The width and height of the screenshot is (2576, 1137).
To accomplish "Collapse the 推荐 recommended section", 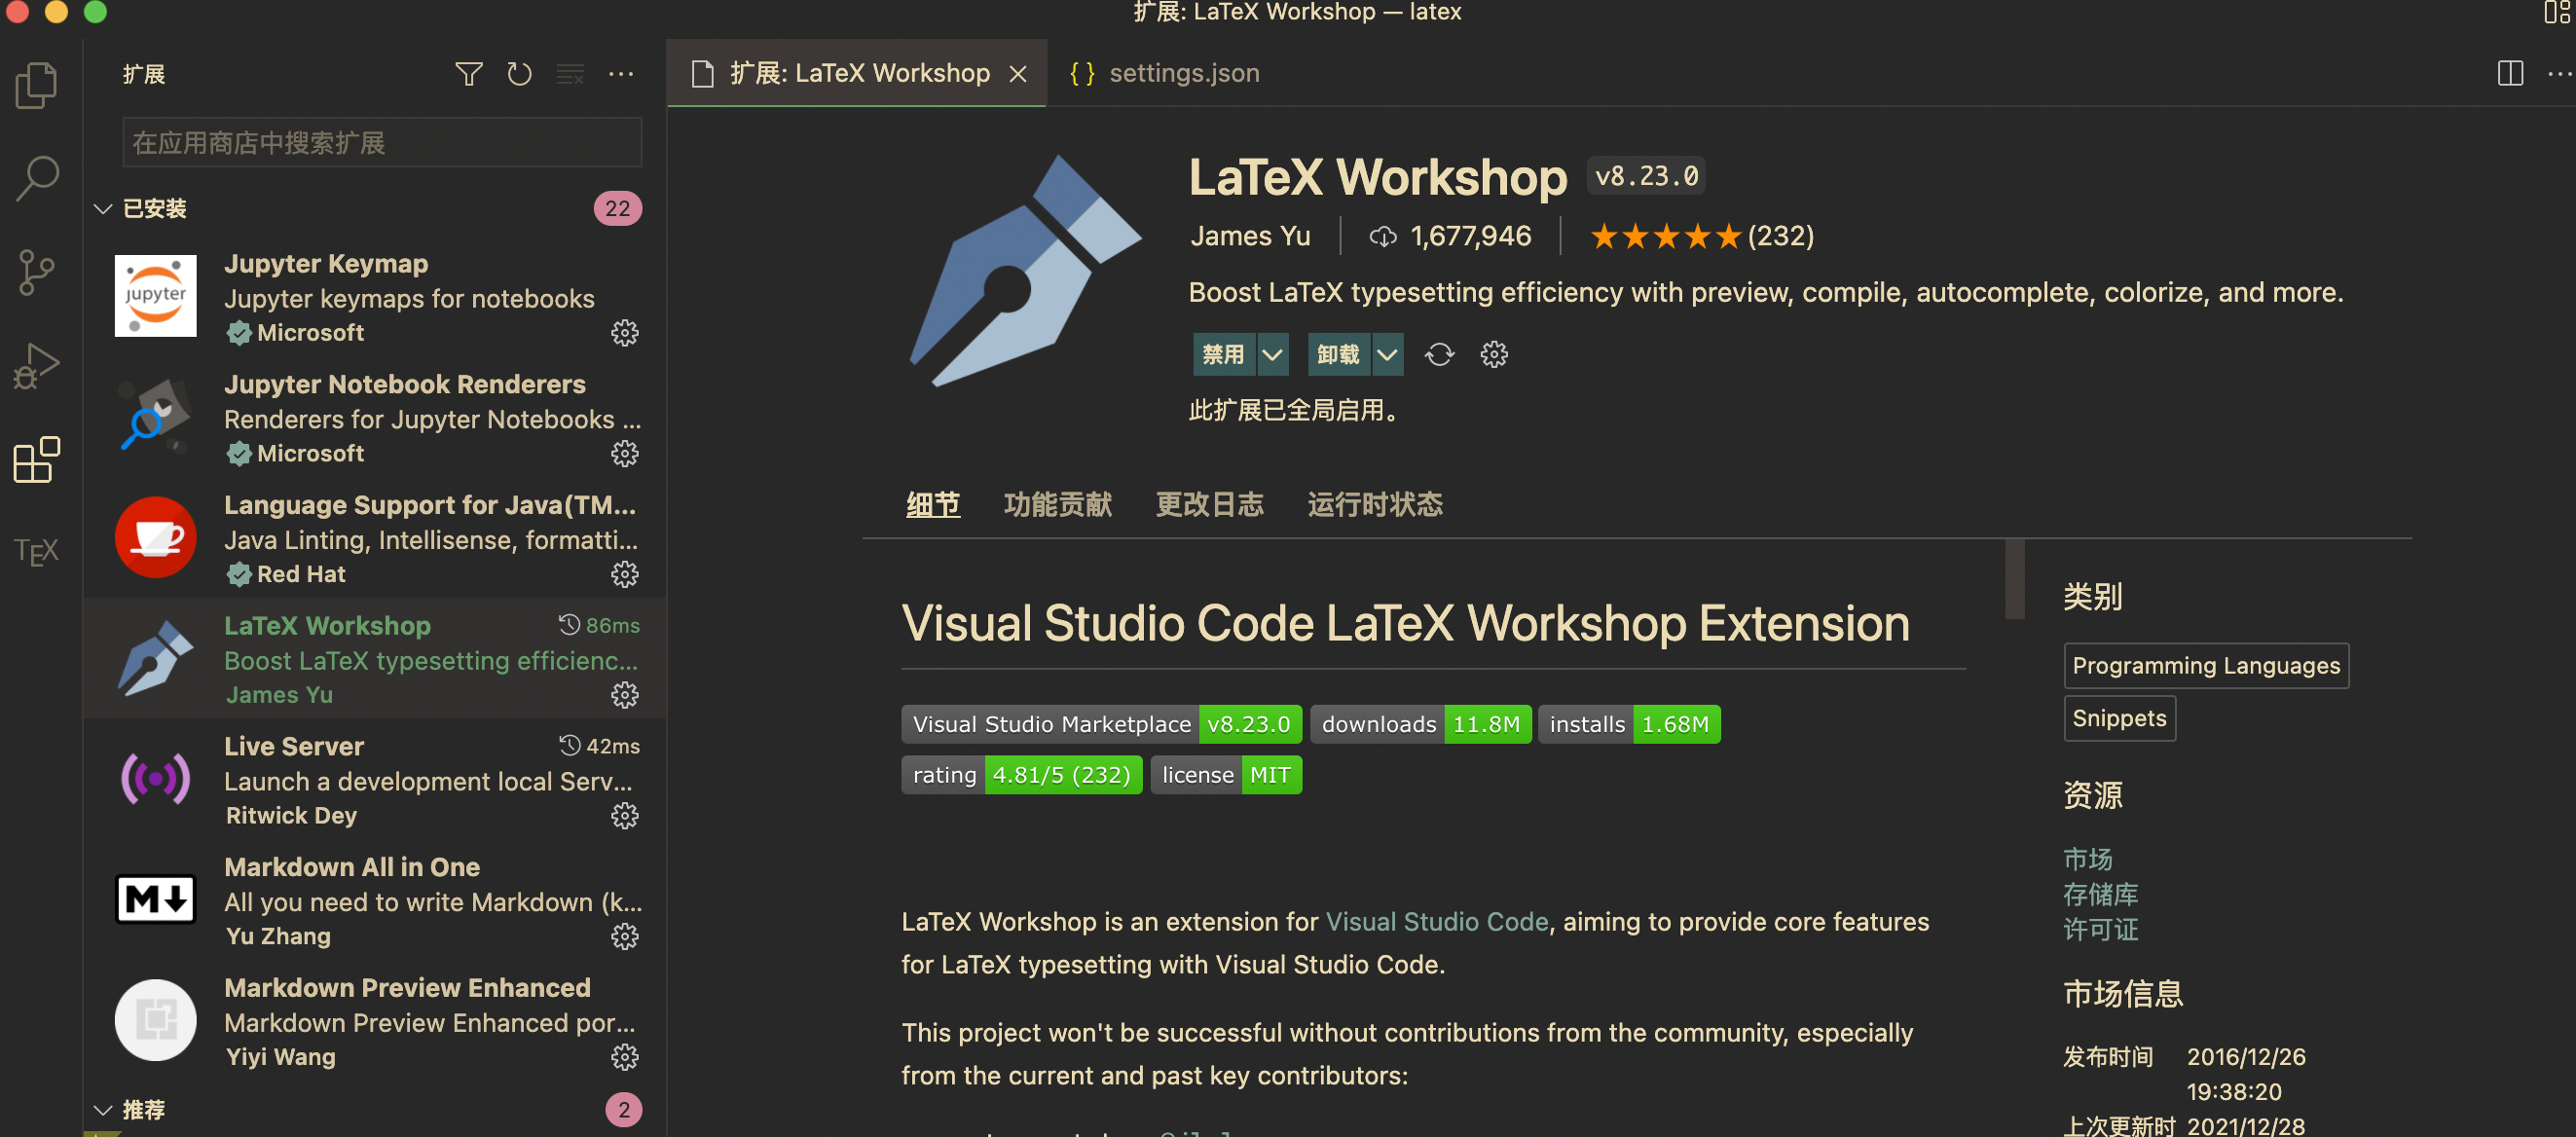I will coord(102,1110).
